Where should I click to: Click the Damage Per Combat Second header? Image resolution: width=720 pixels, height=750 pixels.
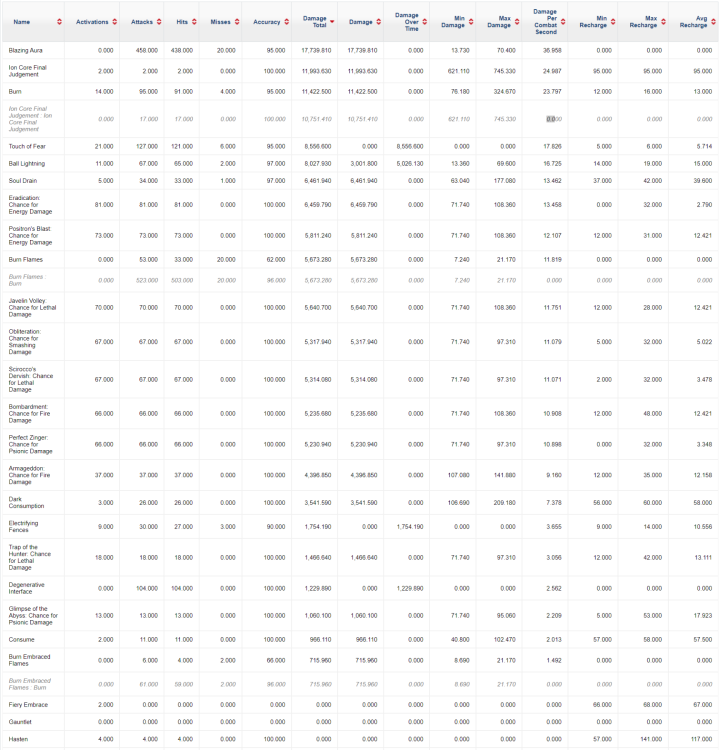click(x=545, y=21)
